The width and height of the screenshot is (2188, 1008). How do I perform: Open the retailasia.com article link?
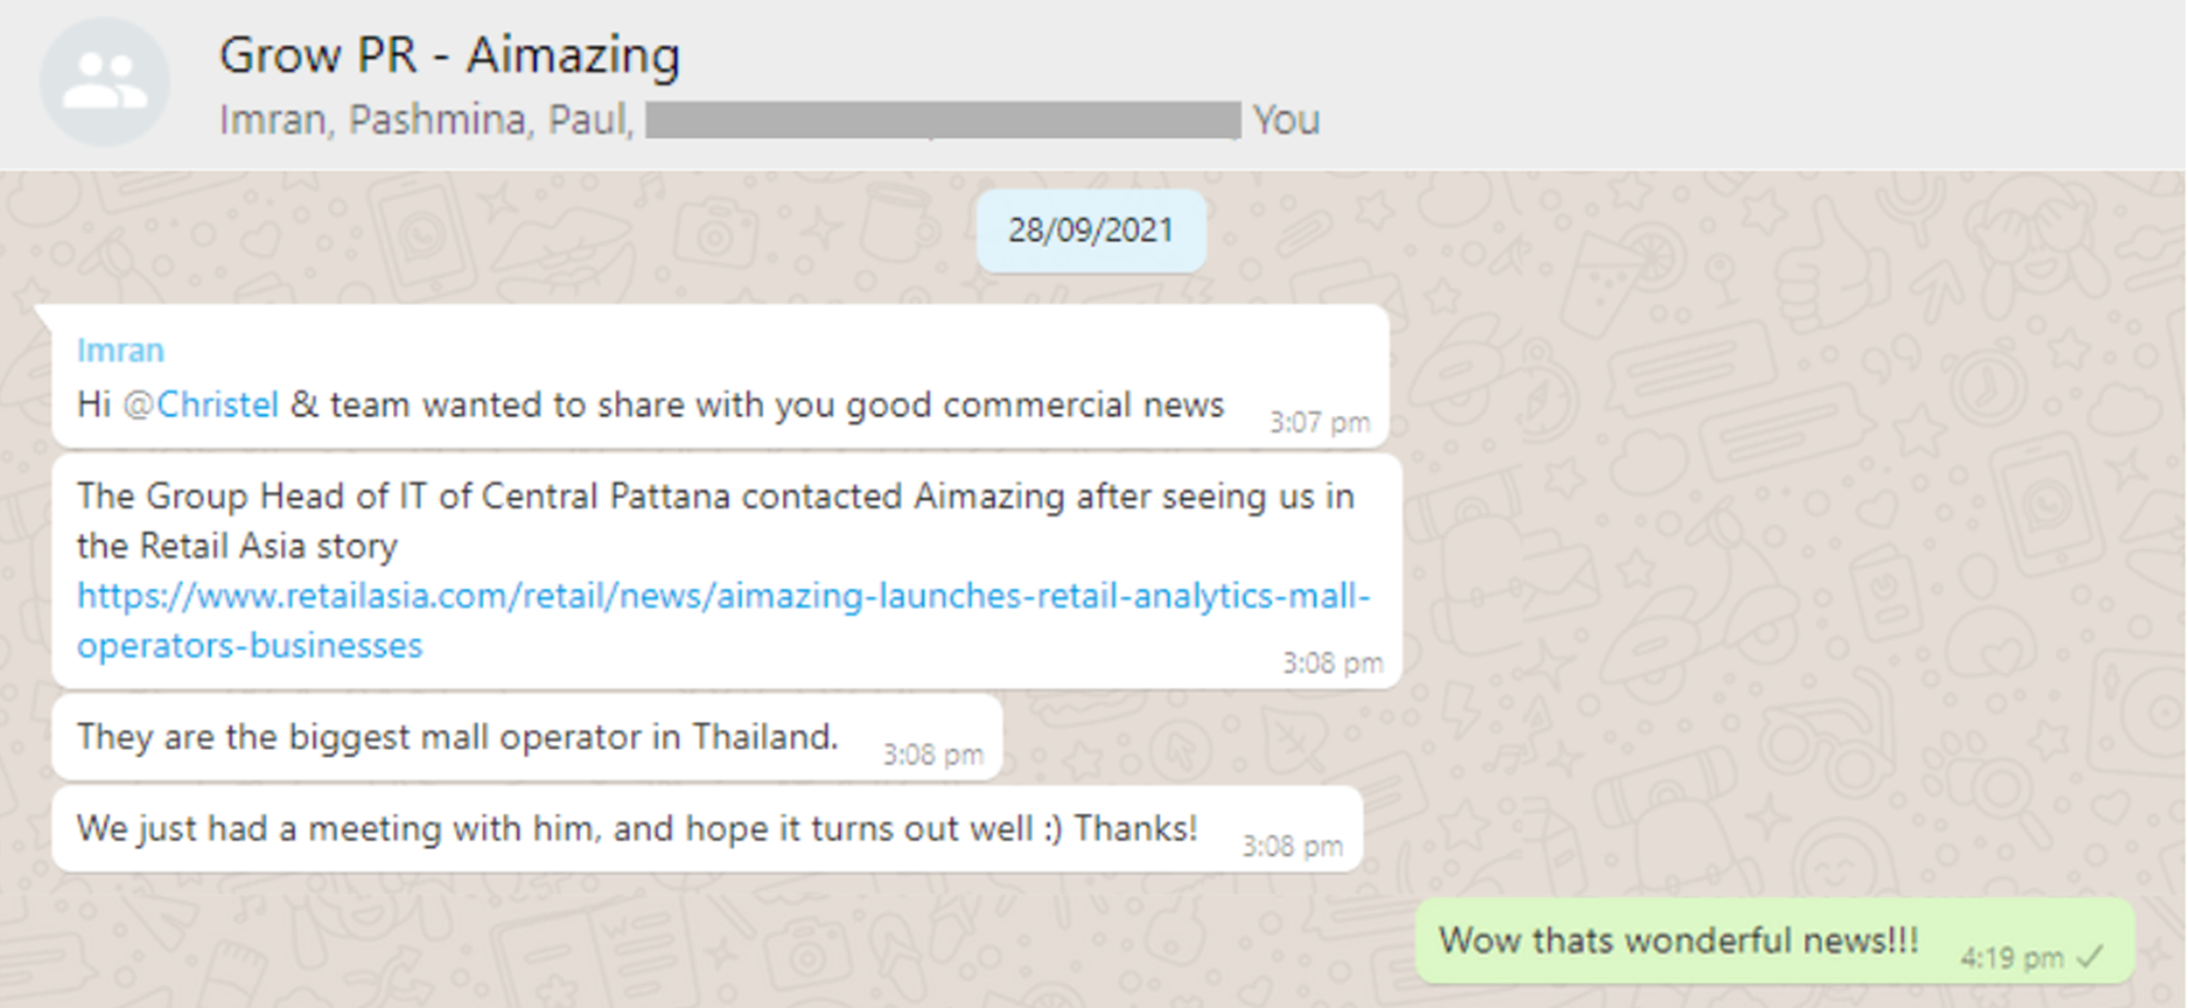[x=723, y=620]
